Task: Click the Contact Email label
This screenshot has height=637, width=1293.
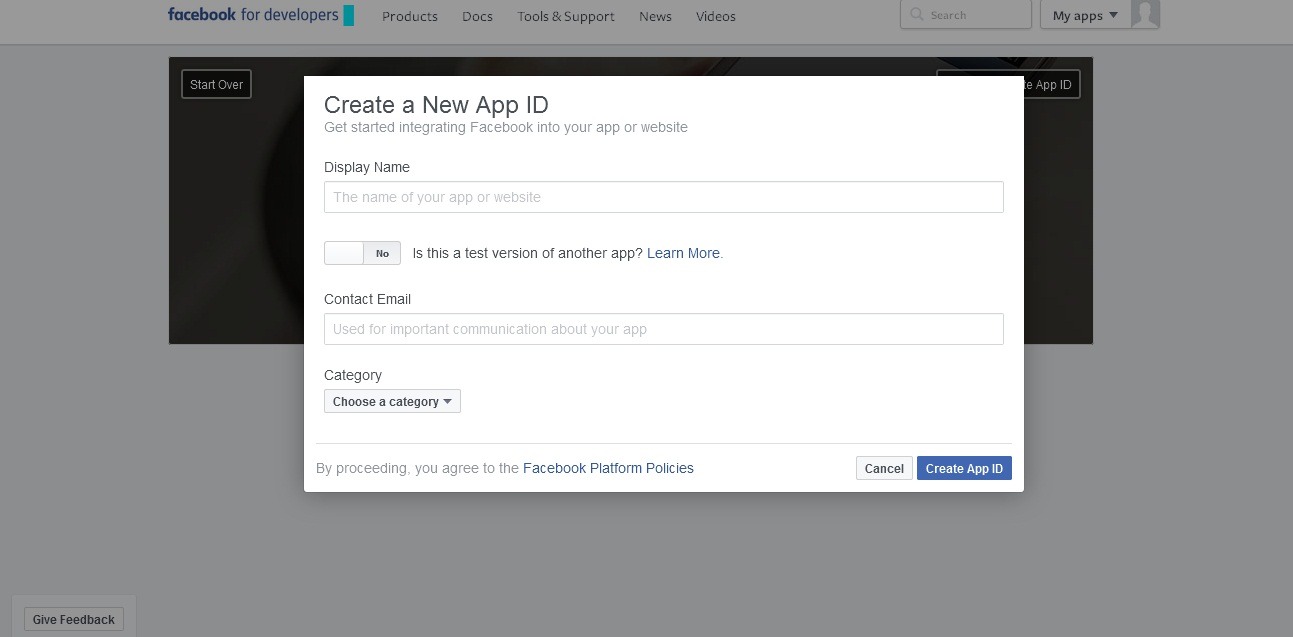Action: click(367, 299)
